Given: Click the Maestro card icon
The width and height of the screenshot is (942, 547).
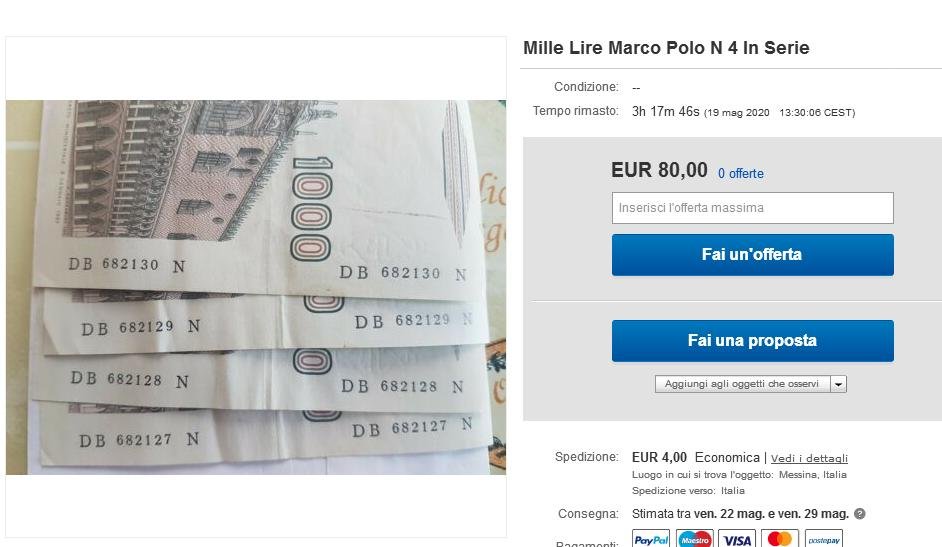Looking at the screenshot, I should pos(694,539).
